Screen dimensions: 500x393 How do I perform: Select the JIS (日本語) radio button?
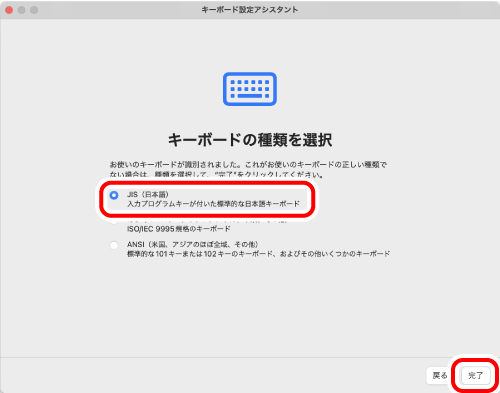[x=114, y=195]
